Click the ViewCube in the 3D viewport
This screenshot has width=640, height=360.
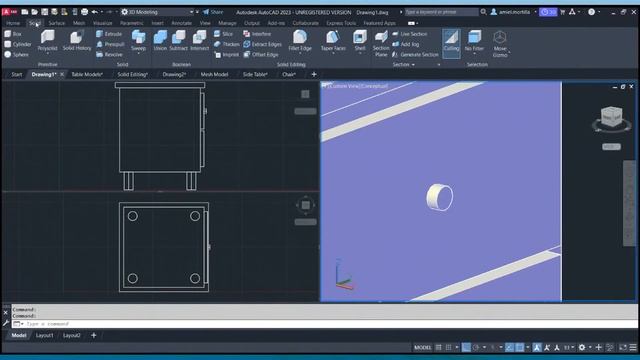pos(611,118)
